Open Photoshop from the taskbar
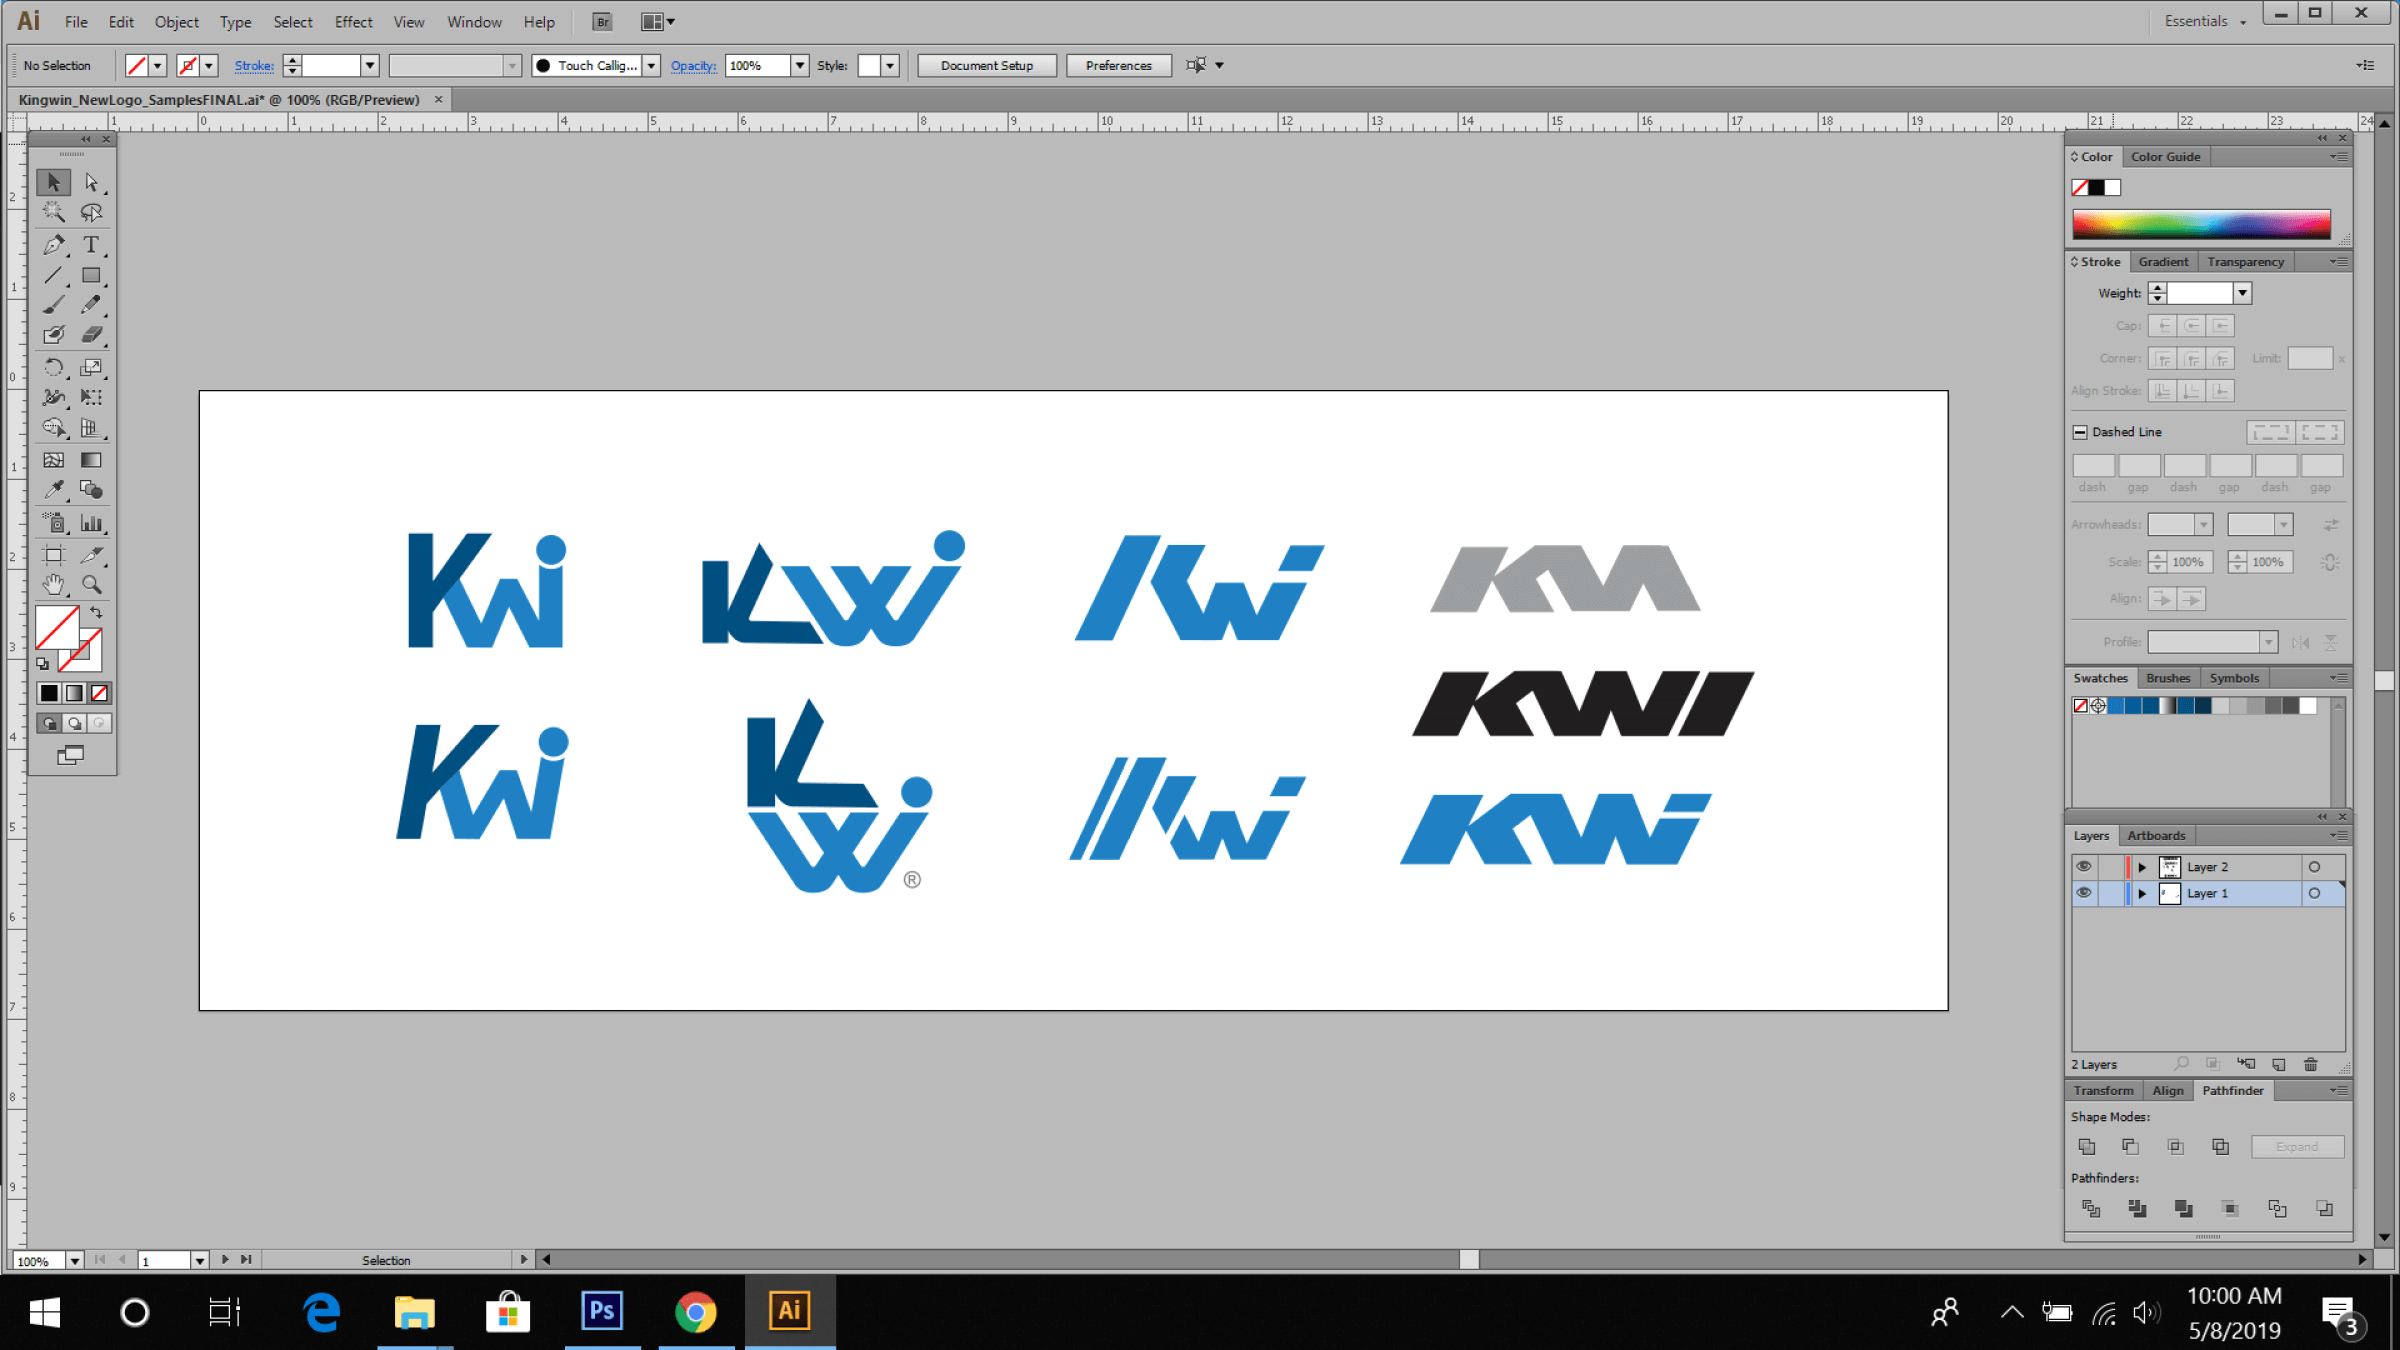 click(601, 1311)
